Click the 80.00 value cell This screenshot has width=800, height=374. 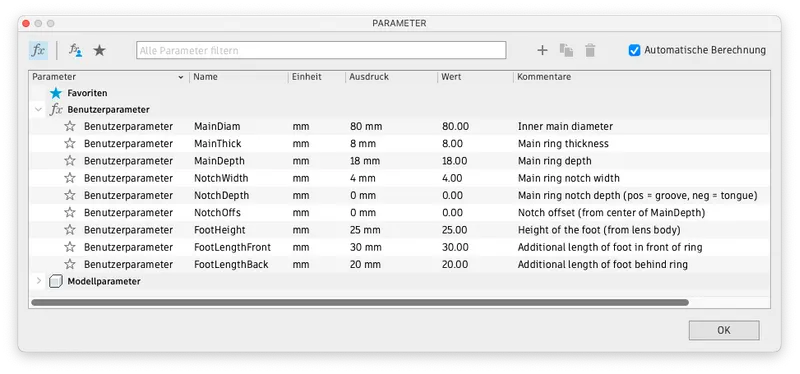point(455,126)
